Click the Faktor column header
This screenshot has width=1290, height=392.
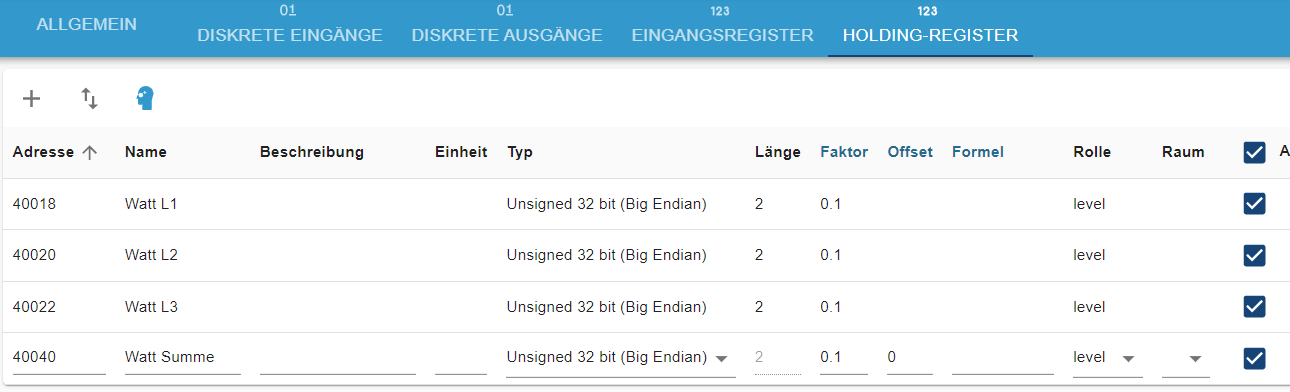[844, 152]
